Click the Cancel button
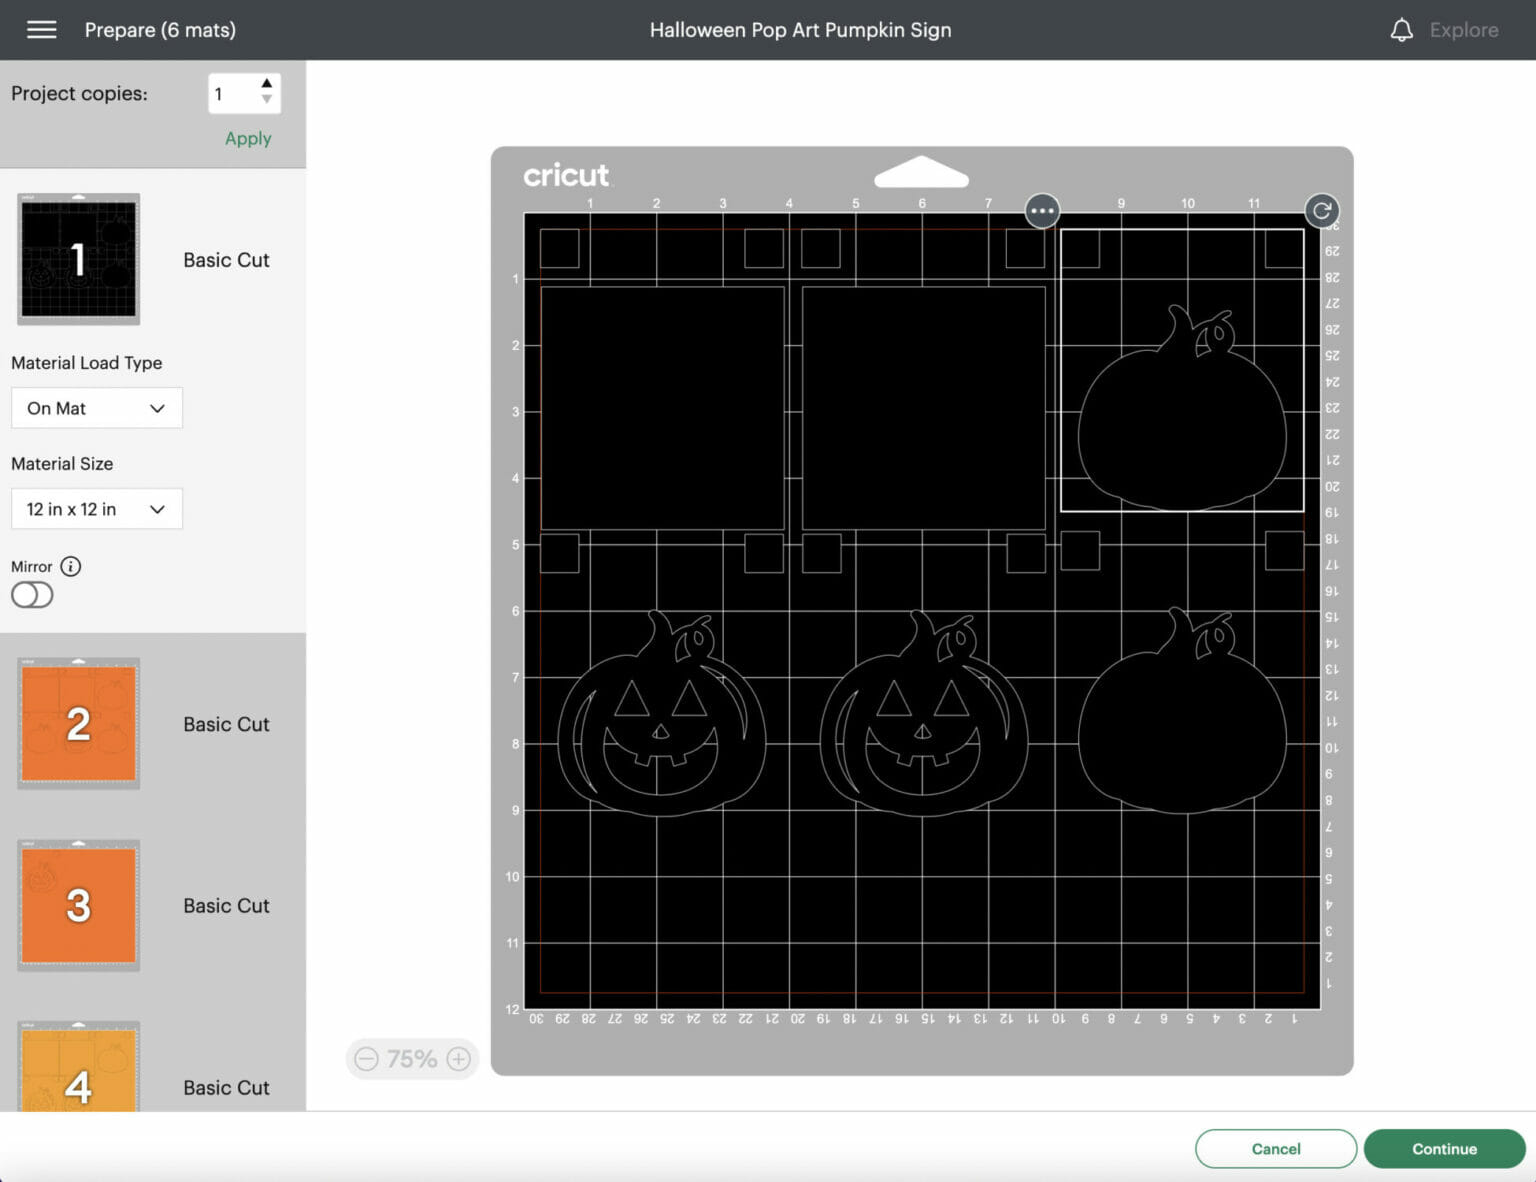This screenshot has width=1536, height=1182. tap(1275, 1149)
